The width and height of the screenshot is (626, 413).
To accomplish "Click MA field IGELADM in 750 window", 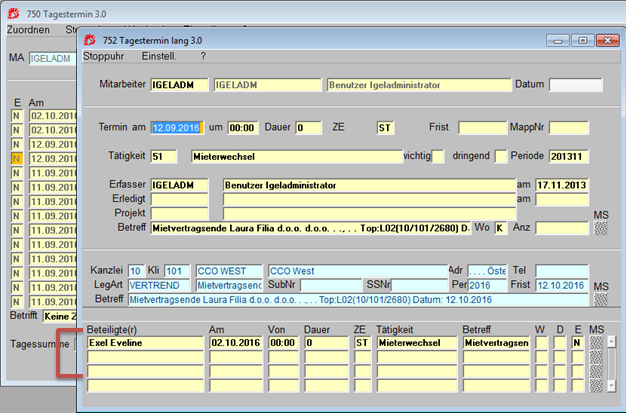I will [x=52, y=59].
